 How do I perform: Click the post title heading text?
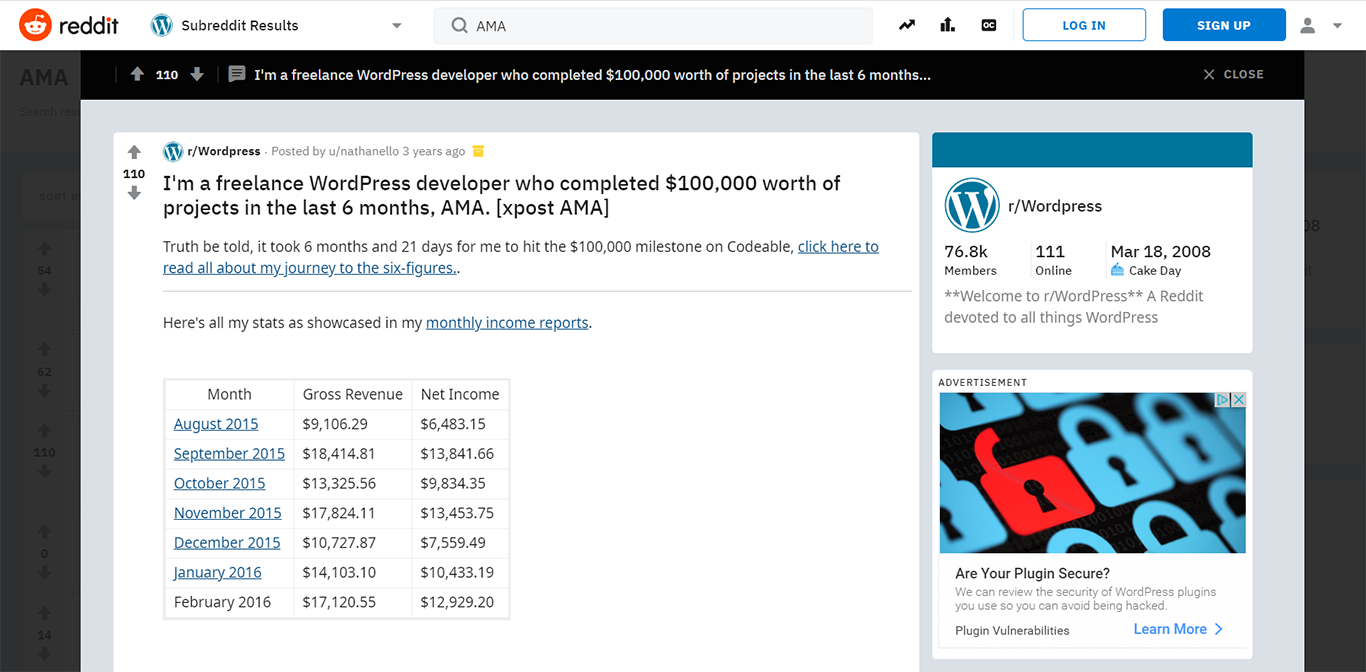502,196
